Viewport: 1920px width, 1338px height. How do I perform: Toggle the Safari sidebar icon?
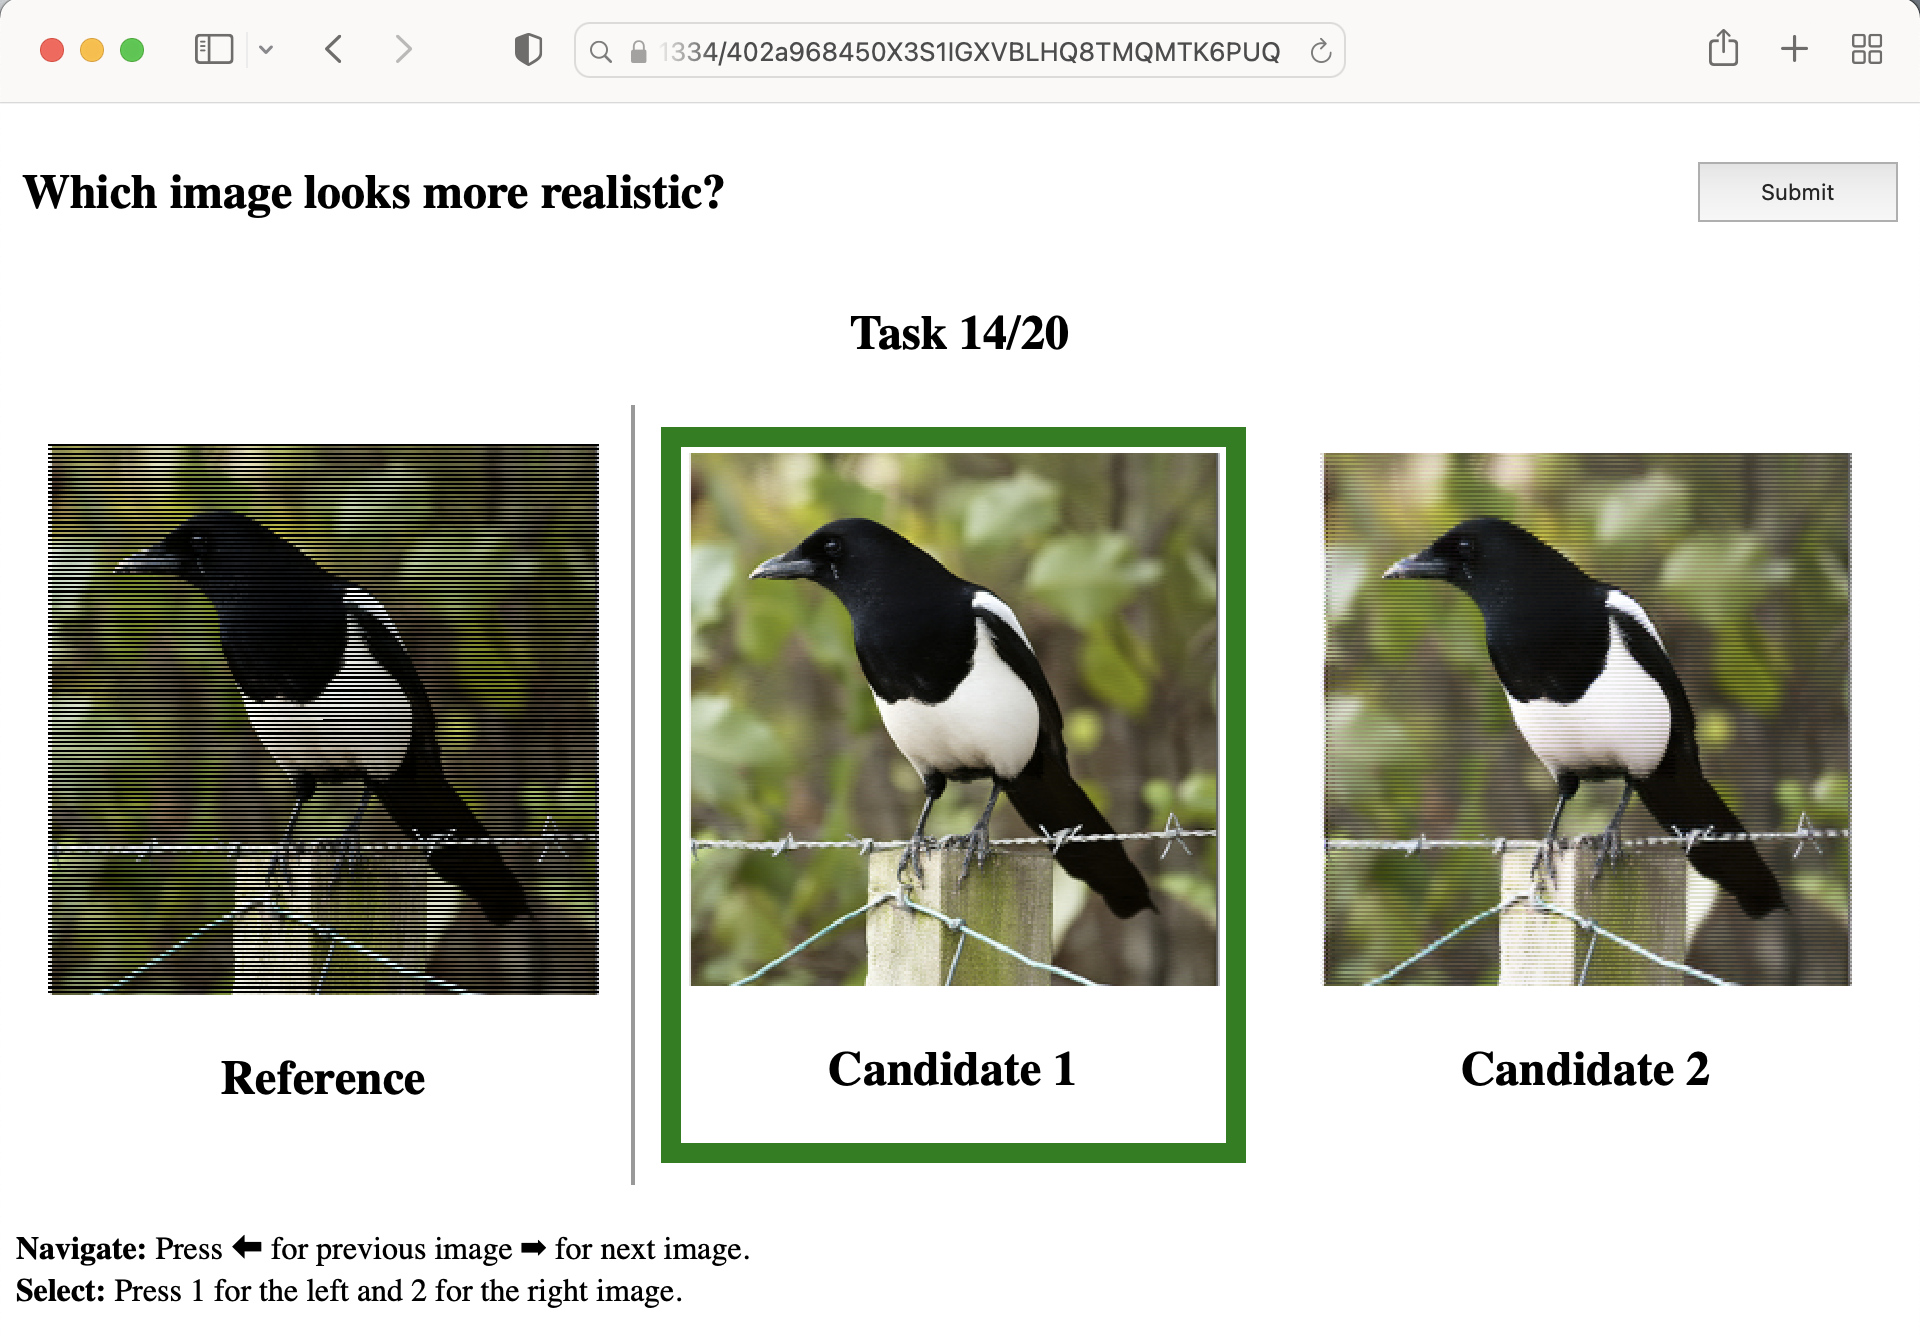tap(213, 49)
